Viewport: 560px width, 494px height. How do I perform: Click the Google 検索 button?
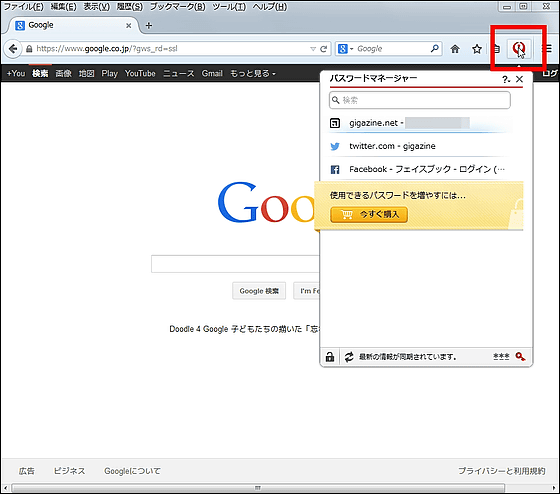coord(259,291)
